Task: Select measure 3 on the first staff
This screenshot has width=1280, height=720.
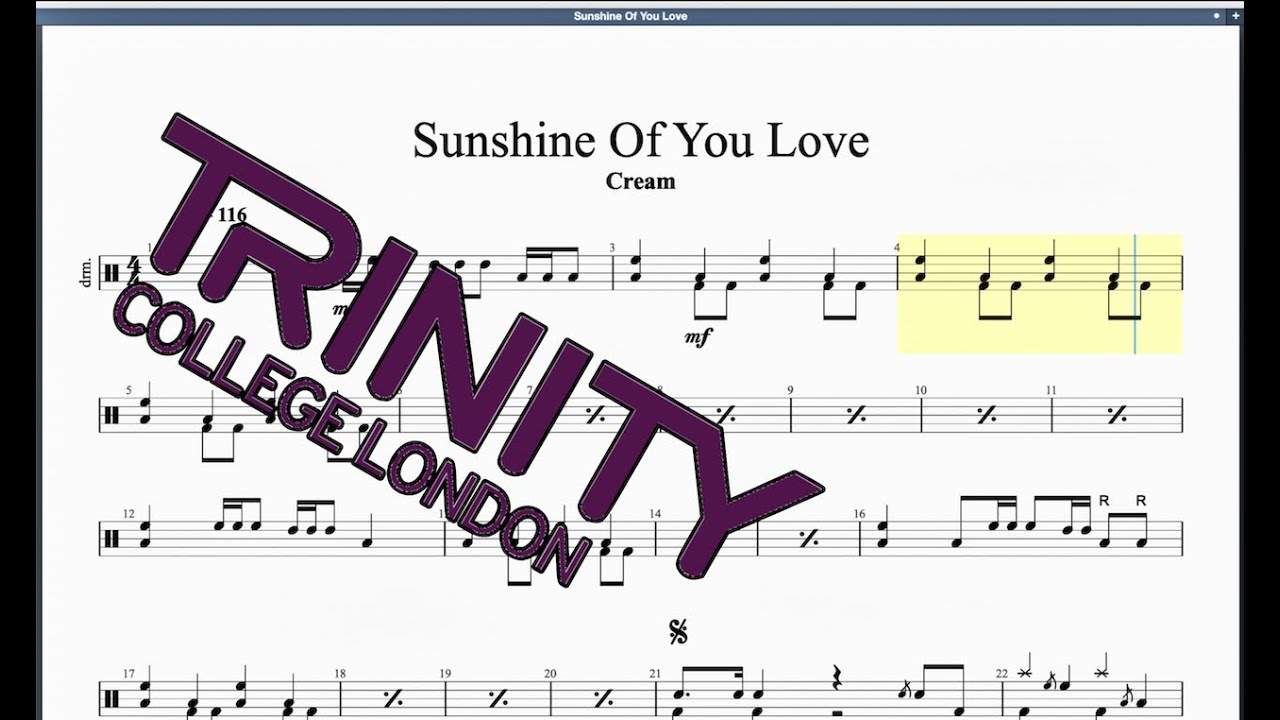Action: tap(753, 274)
